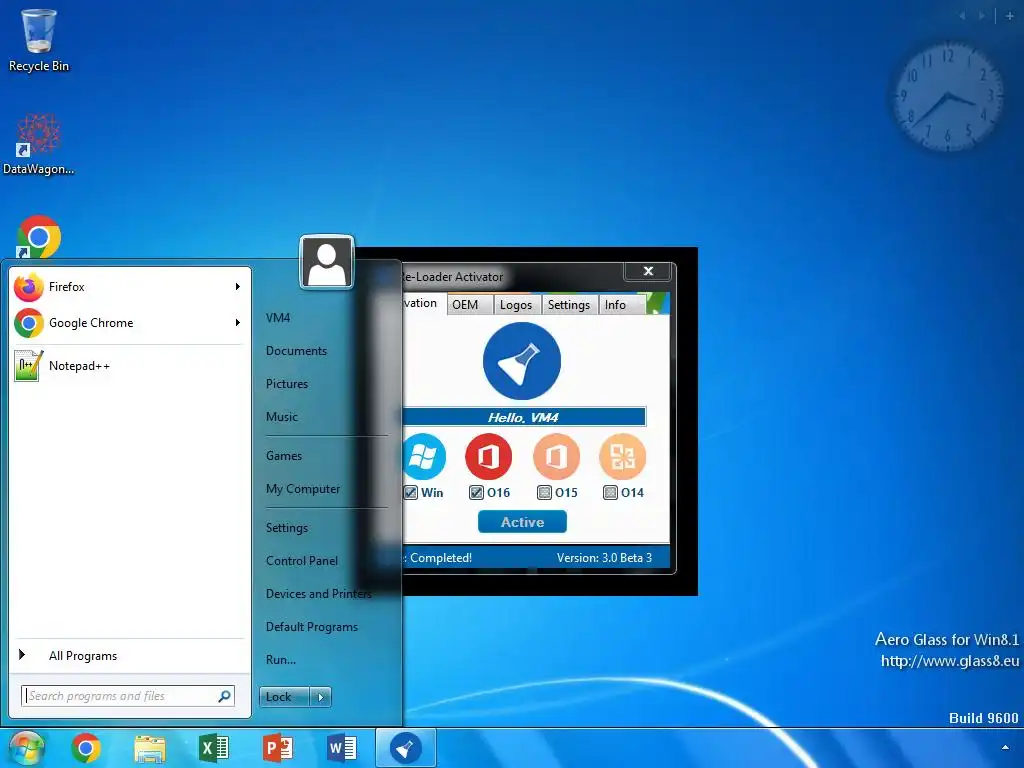Open VM4 user folder
This screenshot has height=768, width=1024.
[x=278, y=318]
